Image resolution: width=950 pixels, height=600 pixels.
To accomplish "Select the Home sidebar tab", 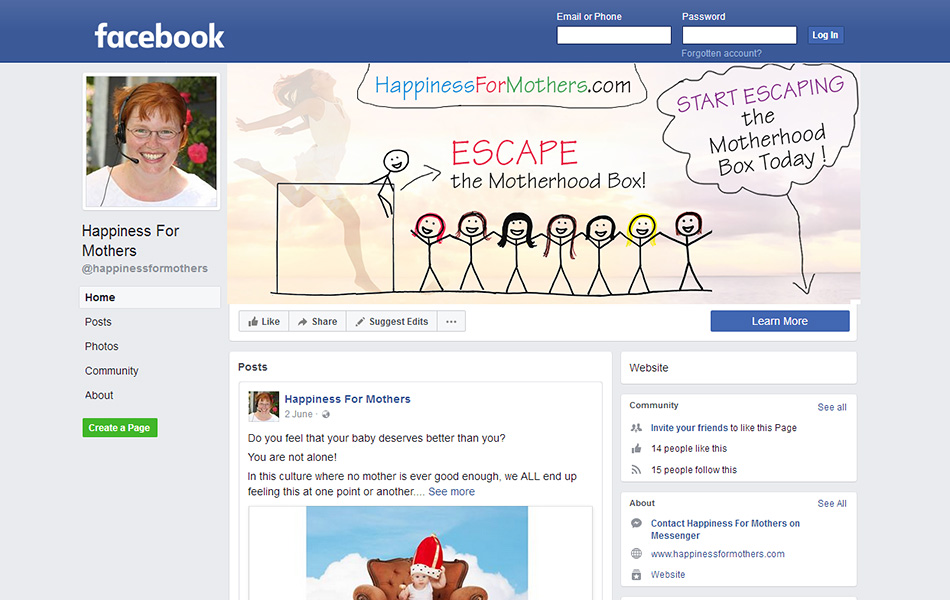I will (150, 298).
